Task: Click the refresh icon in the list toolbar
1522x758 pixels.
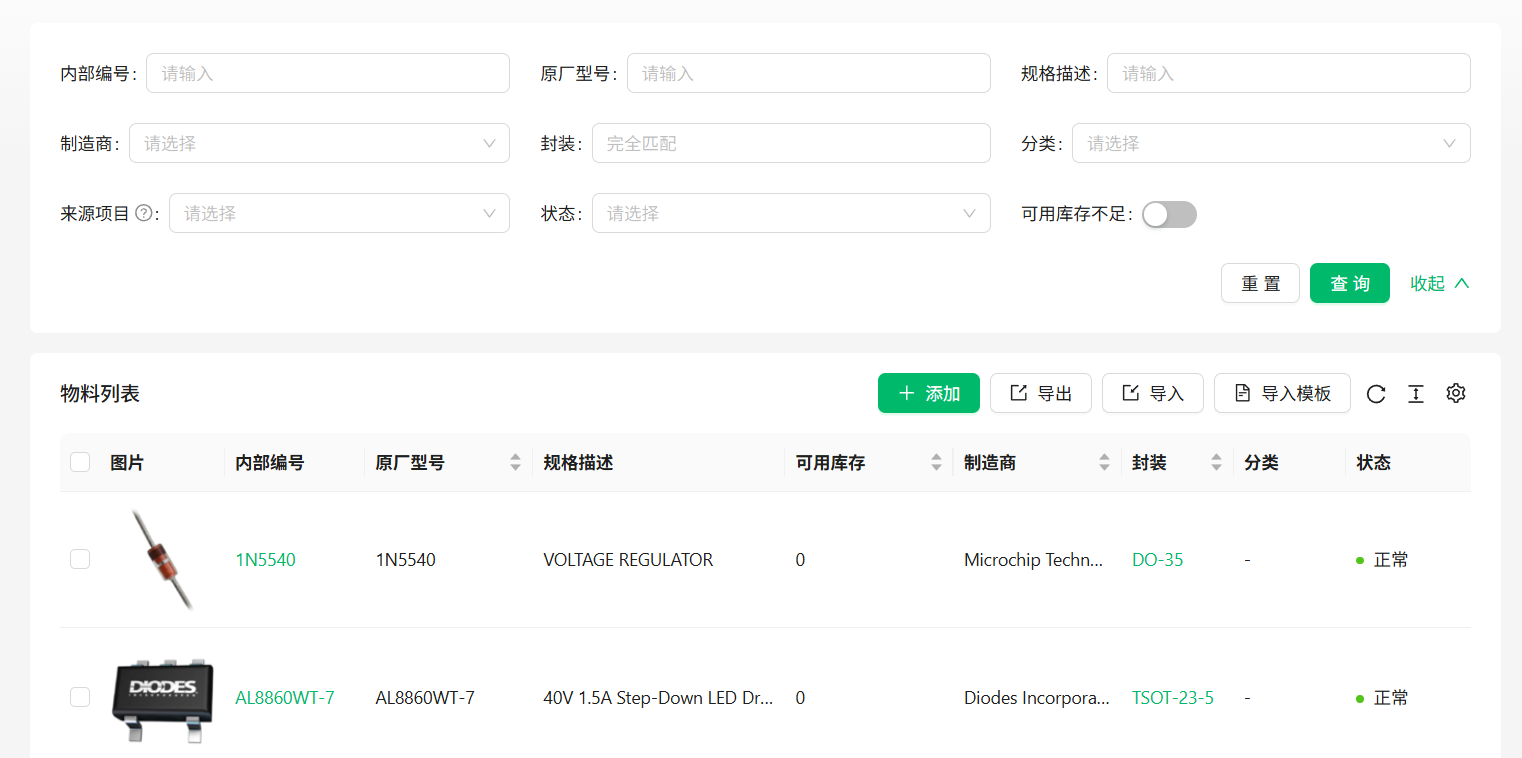Action: [1376, 394]
